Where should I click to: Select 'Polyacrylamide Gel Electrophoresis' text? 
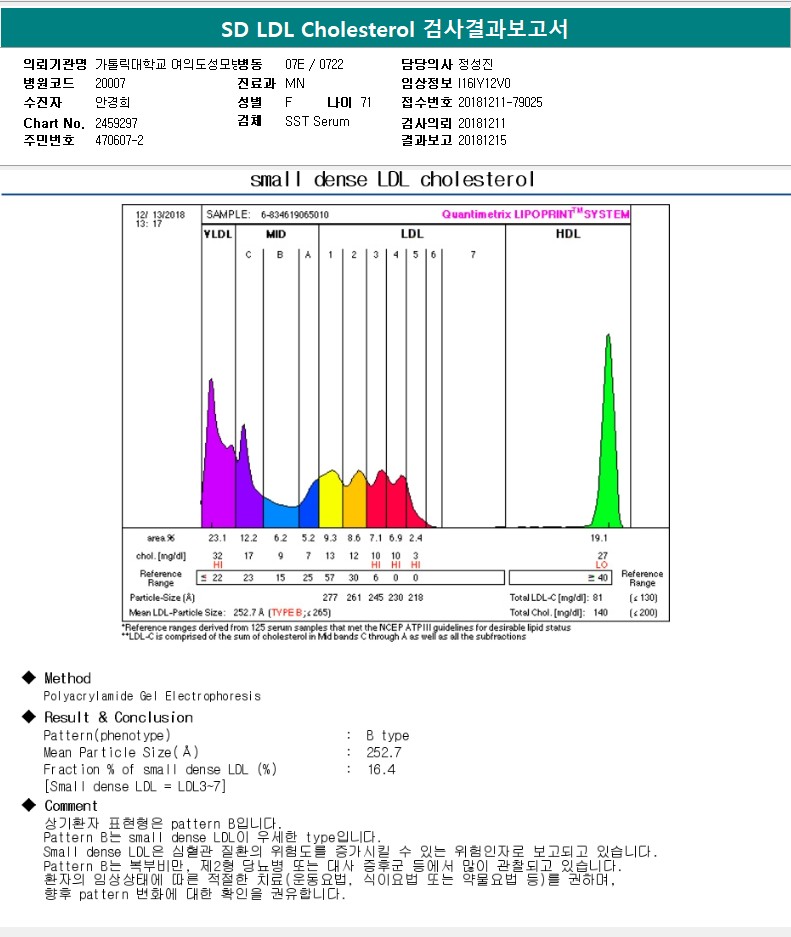pos(152,696)
